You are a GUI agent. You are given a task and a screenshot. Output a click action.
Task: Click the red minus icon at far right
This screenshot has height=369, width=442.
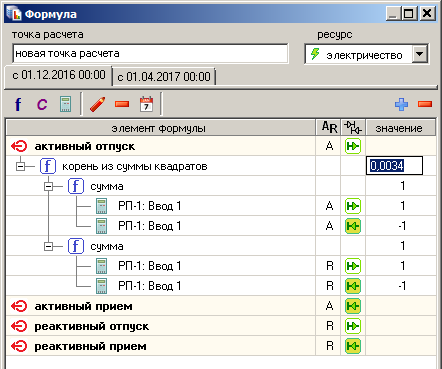click(x=425, y=104)
